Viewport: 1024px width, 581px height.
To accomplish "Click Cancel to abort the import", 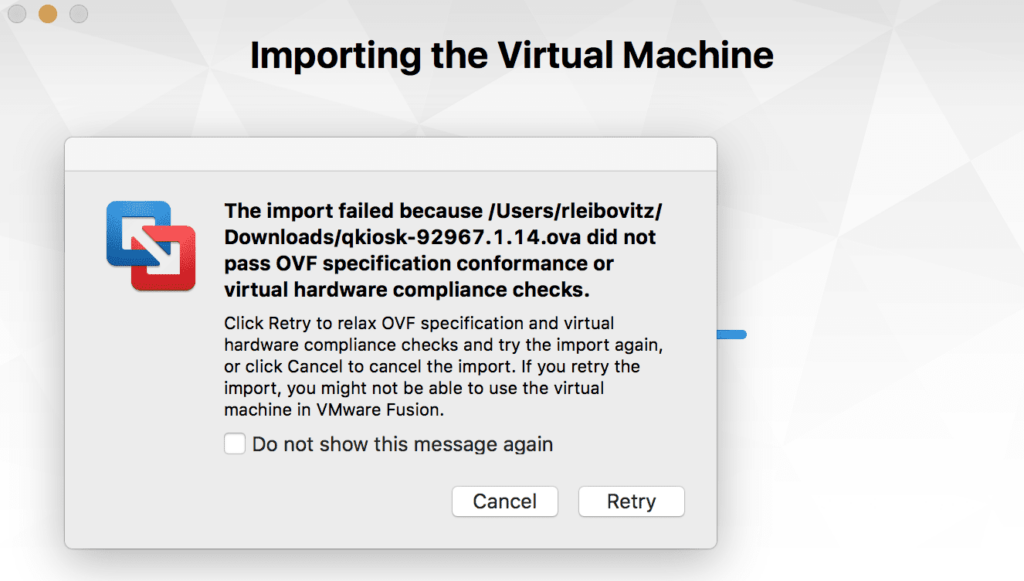I will tap(505, 502).
